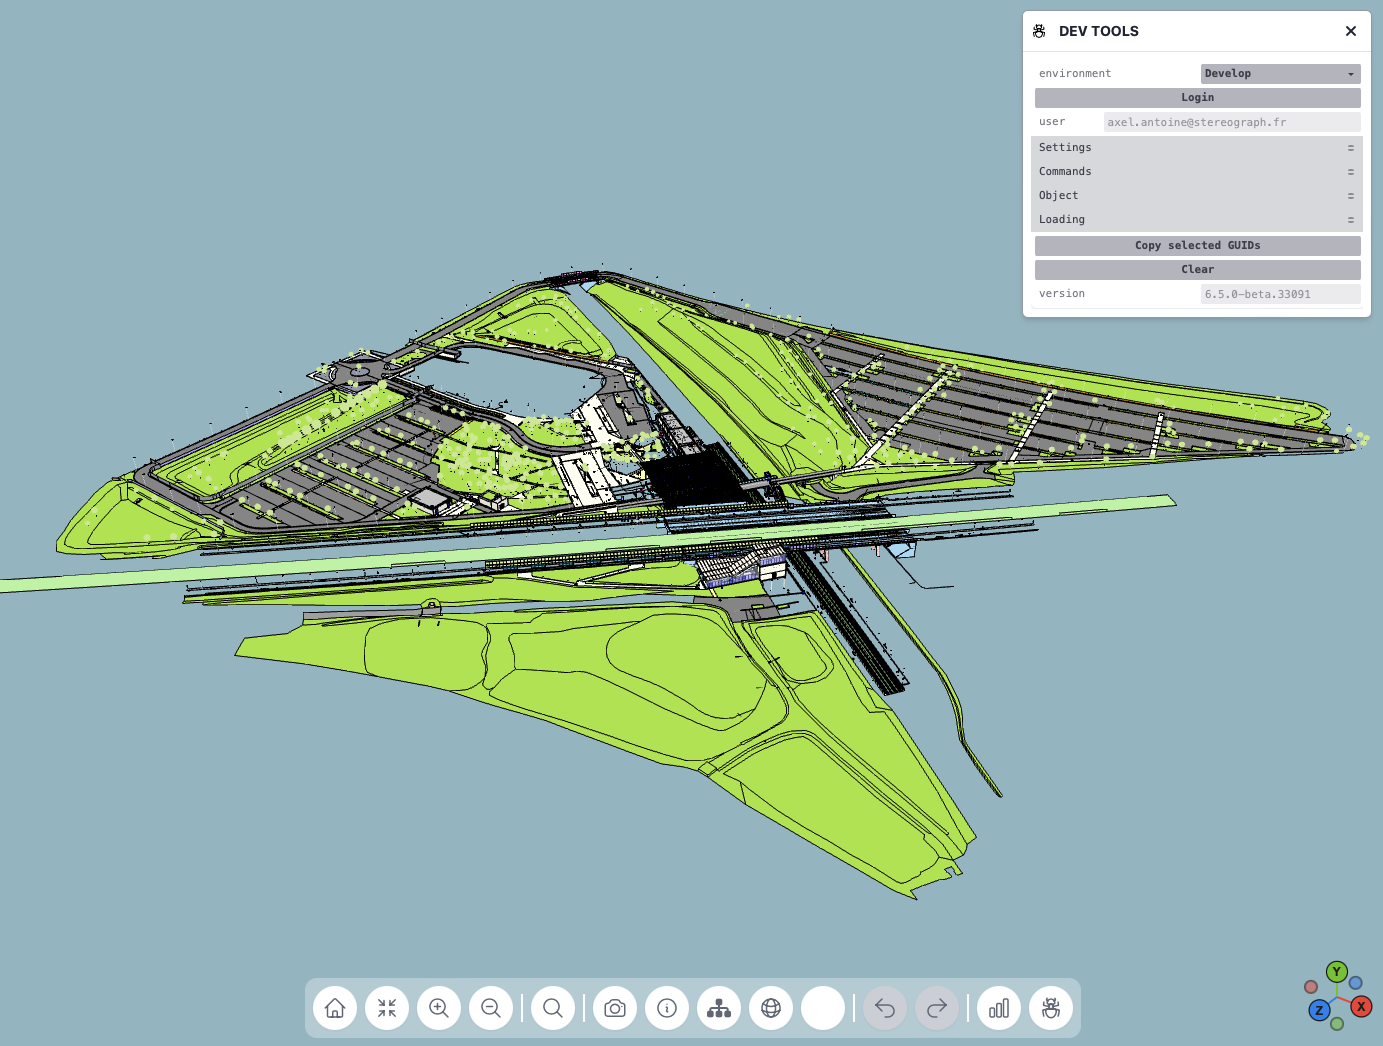This screenshot has width=1383, height=1046.
Task: Click the globe icon in toolbar
Action: [771, 1008]
